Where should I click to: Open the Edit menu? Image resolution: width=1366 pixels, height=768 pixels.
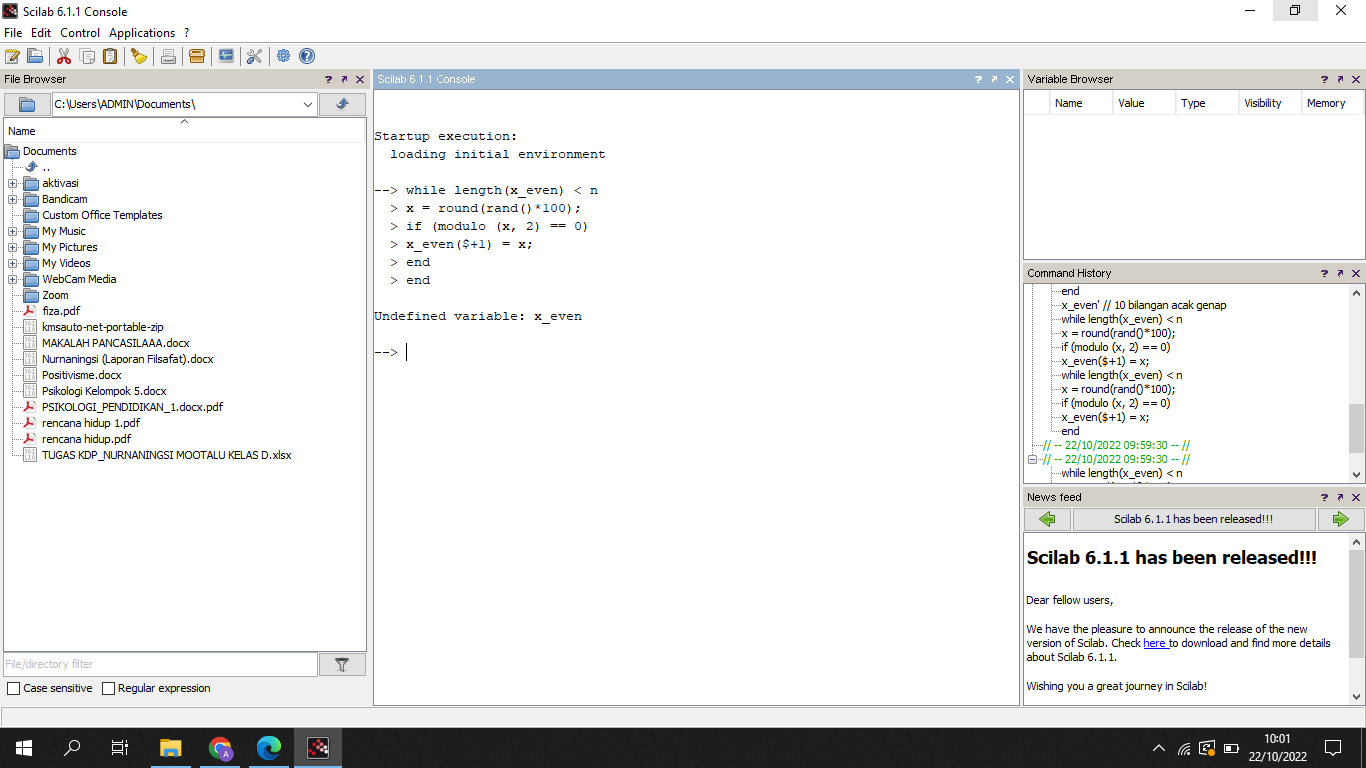tap(41, 33)
